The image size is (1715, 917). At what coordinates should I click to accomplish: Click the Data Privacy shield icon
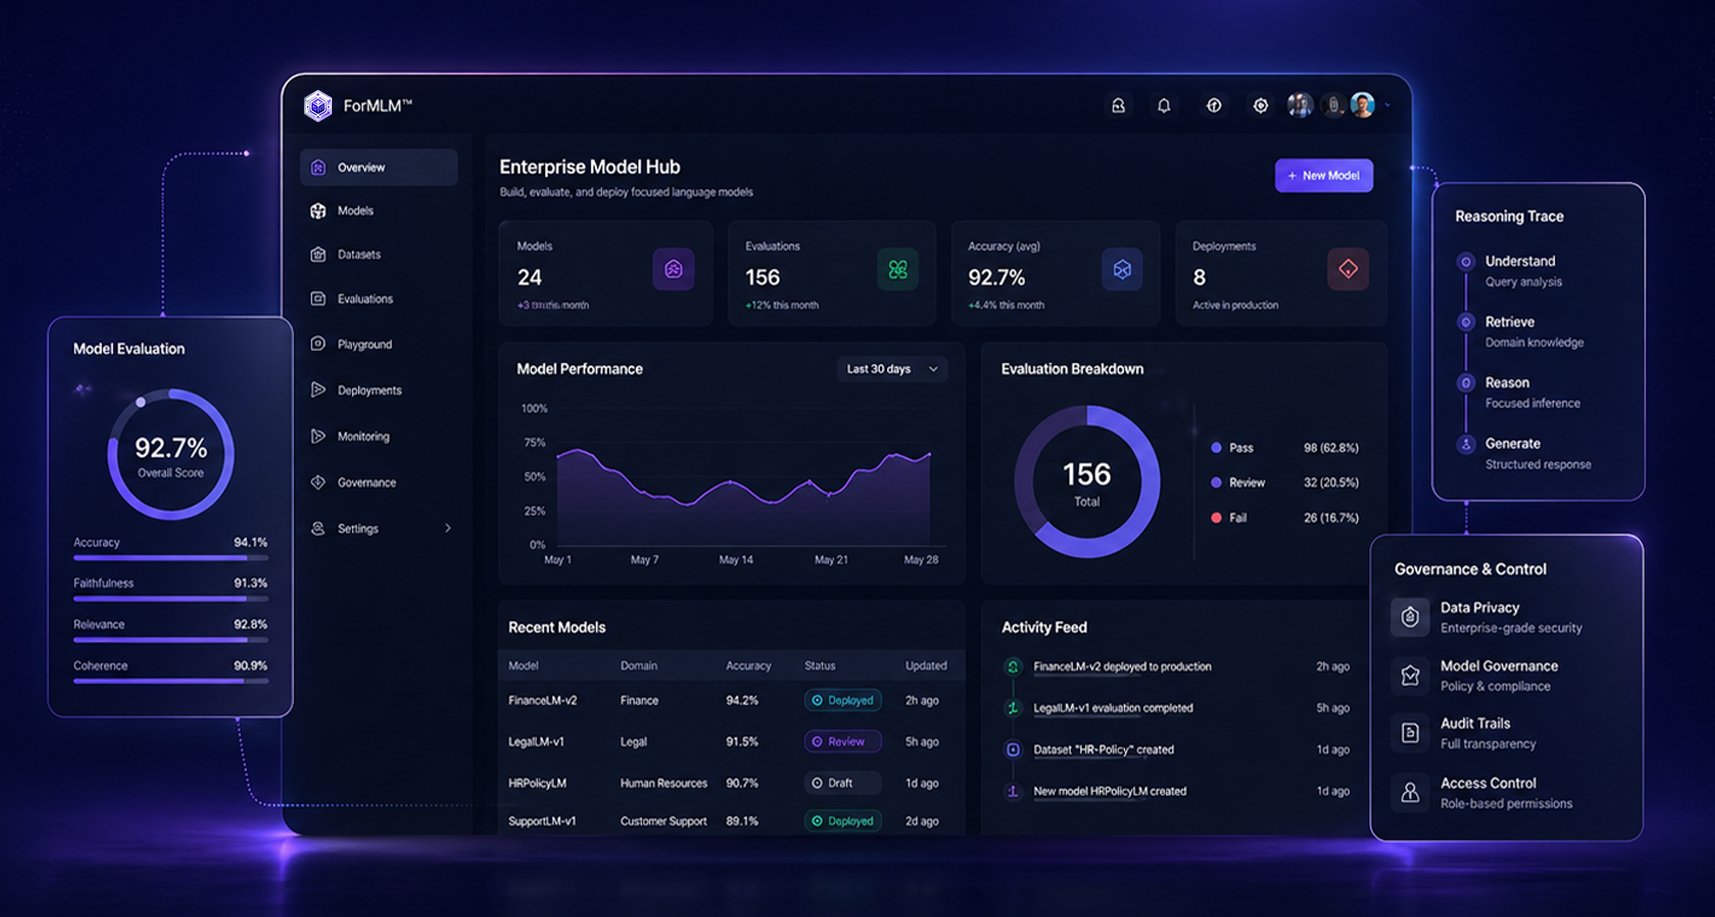pyautogui.click(x=1410, y=617)
